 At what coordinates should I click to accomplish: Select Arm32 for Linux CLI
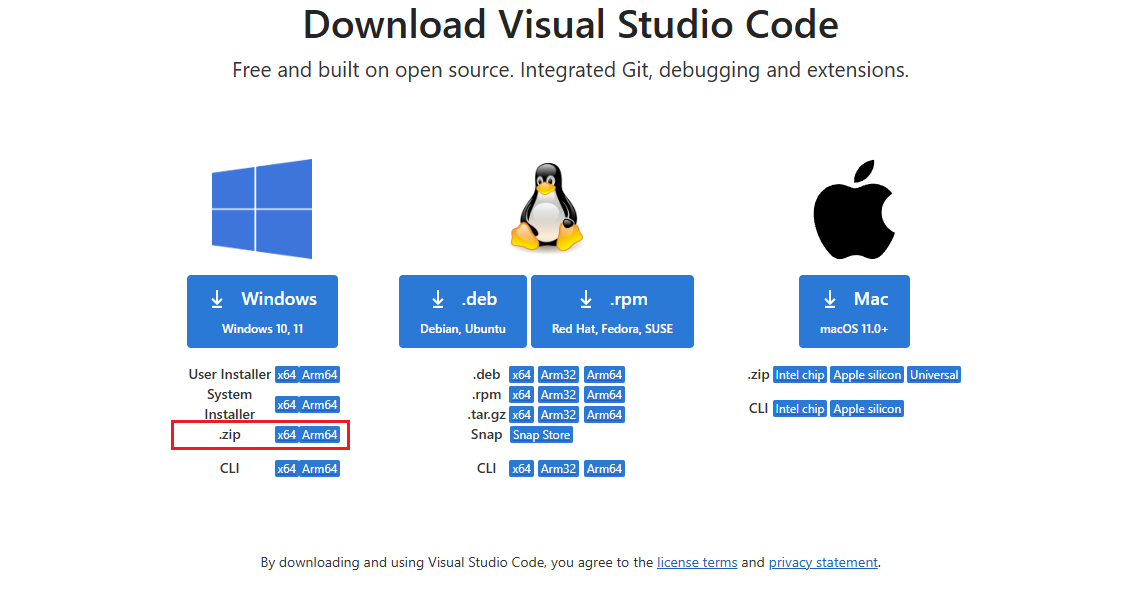coord(558,469)
